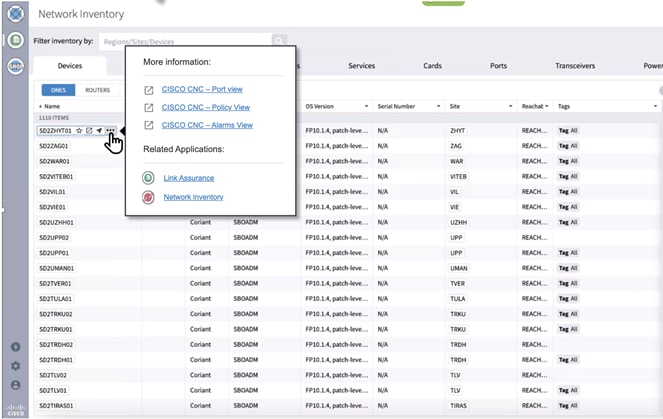Image resolution: width=663 pixels, height=419 pixels.
Task: Click the WAR site chip
Action: [x=456, y=161]
